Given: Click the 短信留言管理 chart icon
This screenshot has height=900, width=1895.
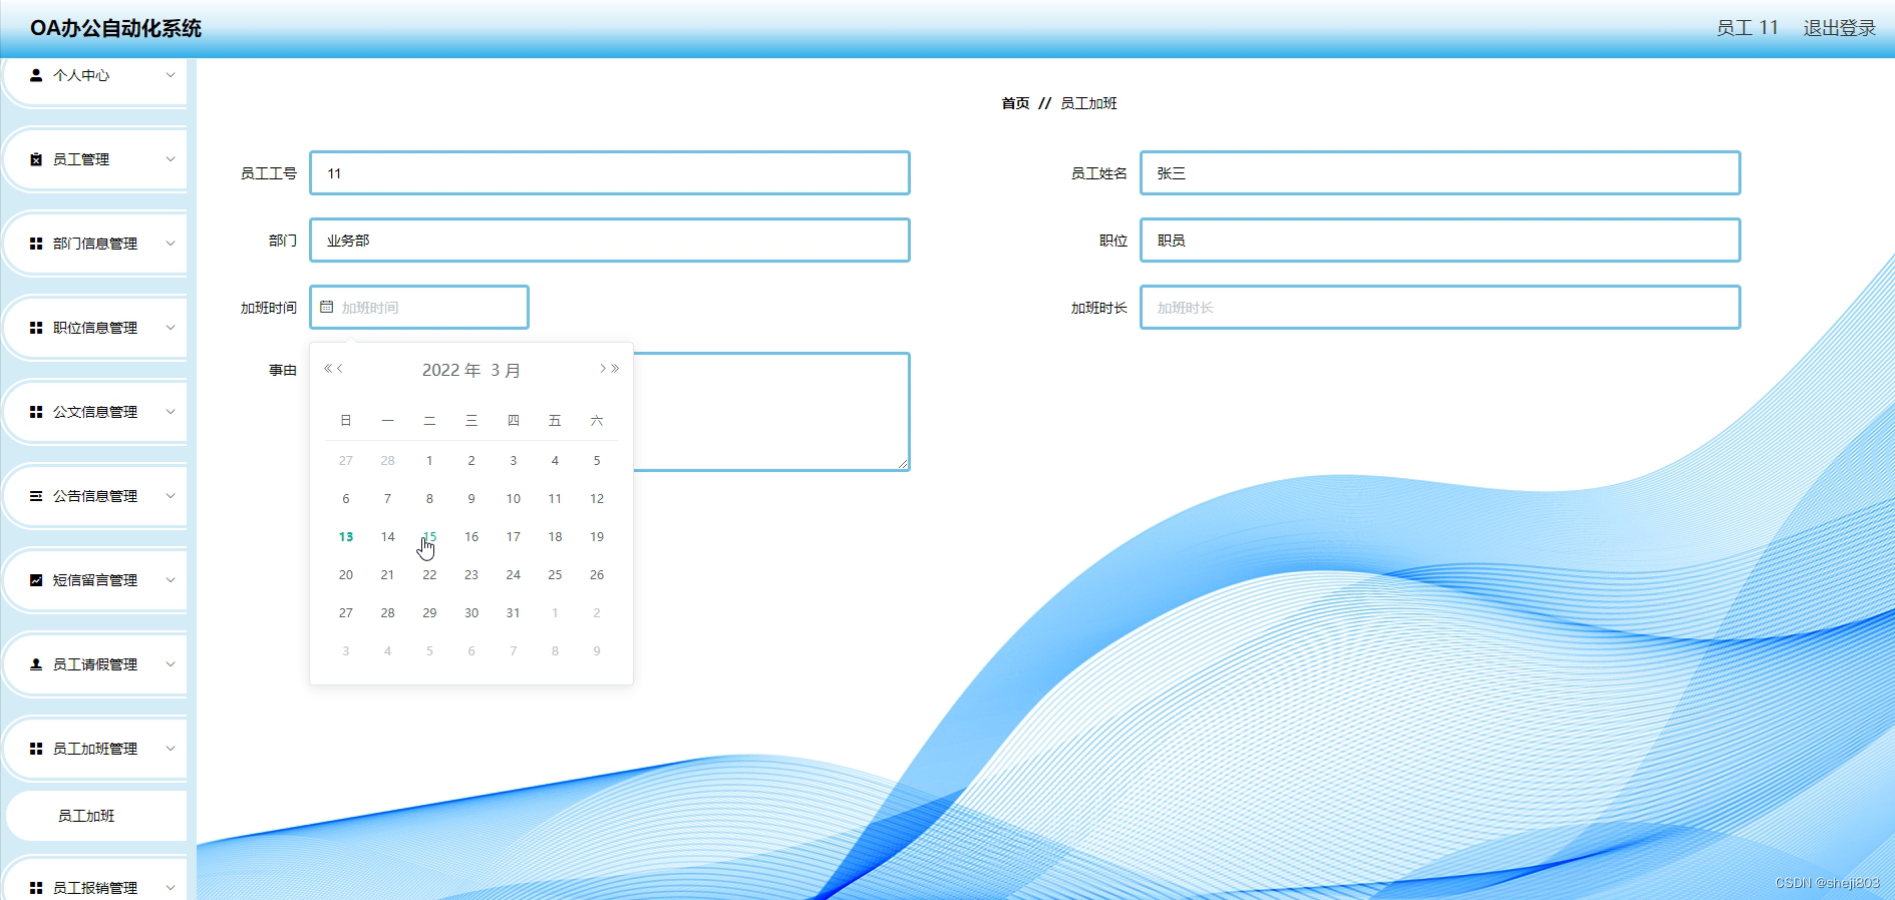Looking at the screenshot, I should point(34,580).
